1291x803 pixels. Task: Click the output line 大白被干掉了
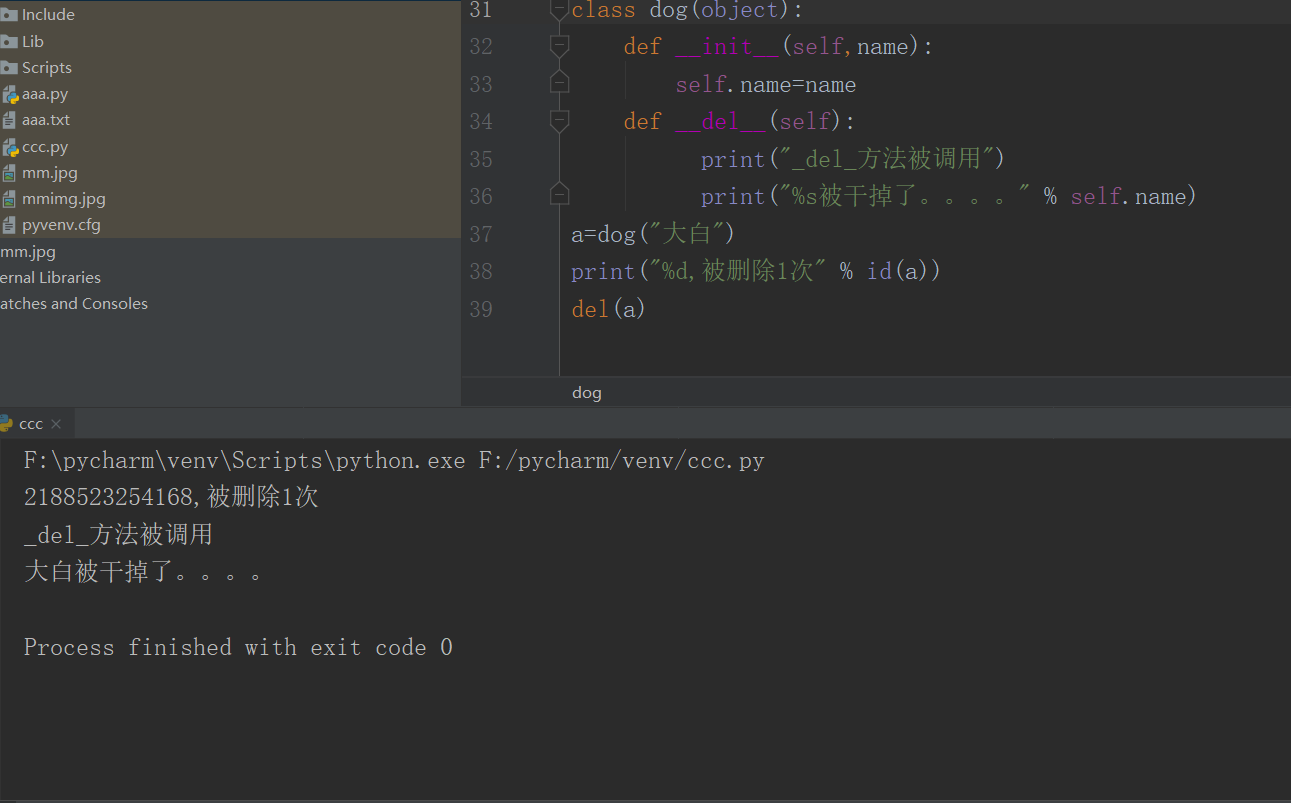click(144, 573)
